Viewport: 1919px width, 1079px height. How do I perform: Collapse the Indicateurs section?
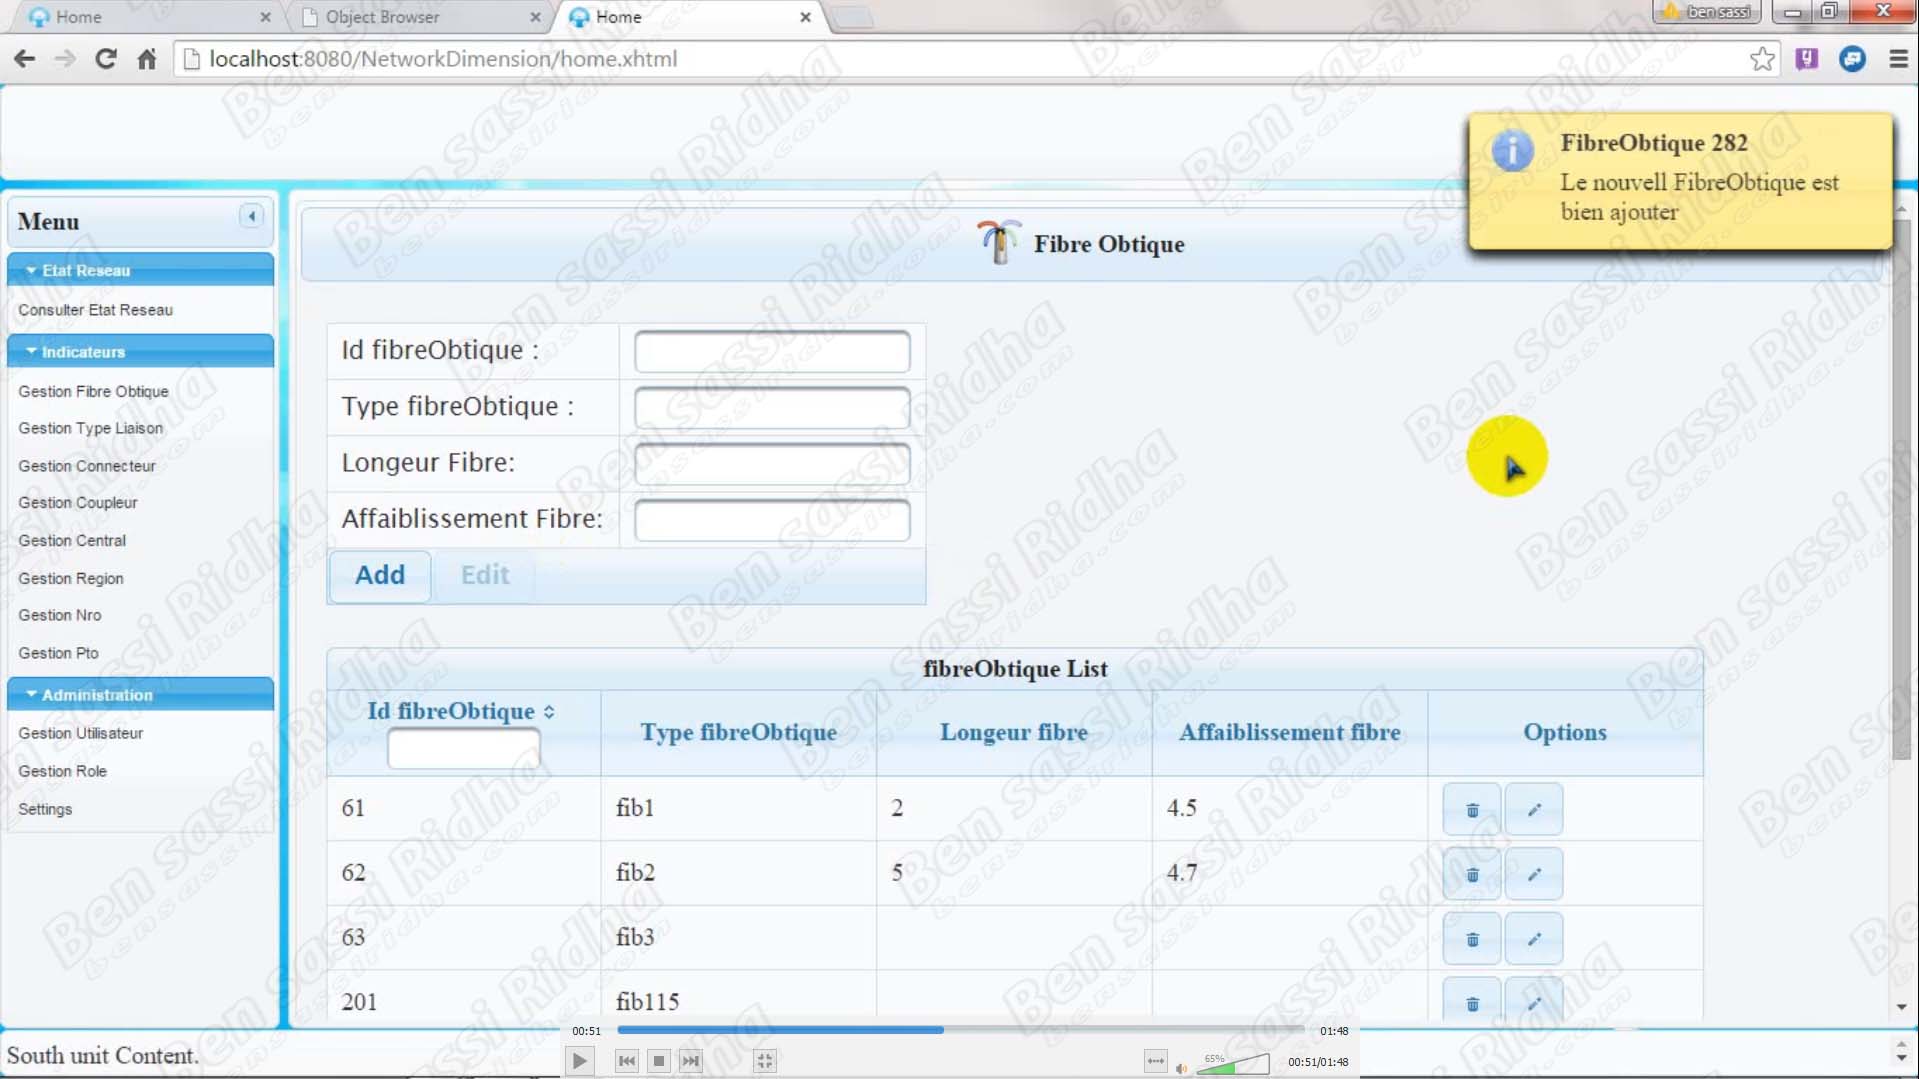[x=32, y=352]
